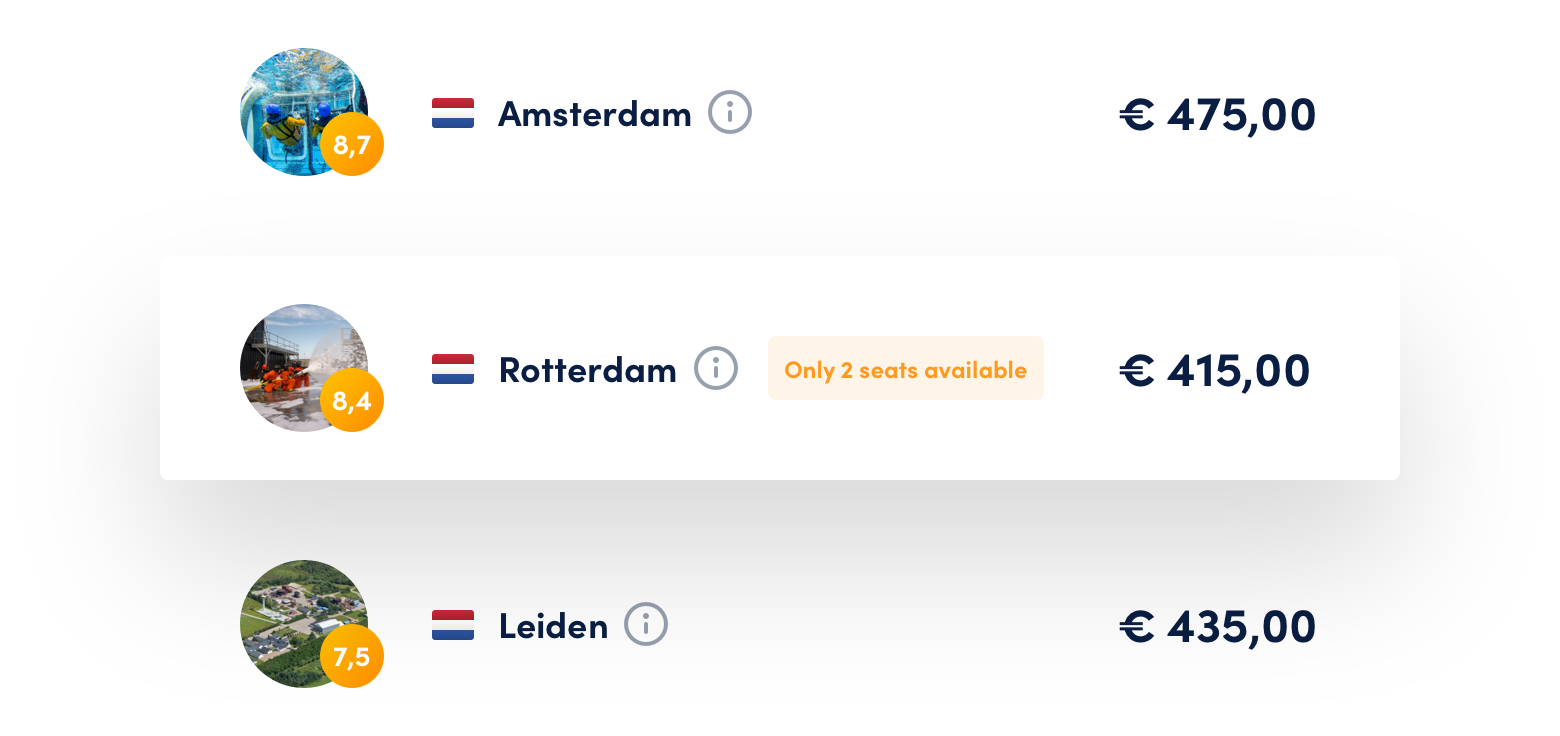Select the 7,5 rating badge for Leiden
The height and width of the screenshot is (736, 1560).
tap(352, 655)
